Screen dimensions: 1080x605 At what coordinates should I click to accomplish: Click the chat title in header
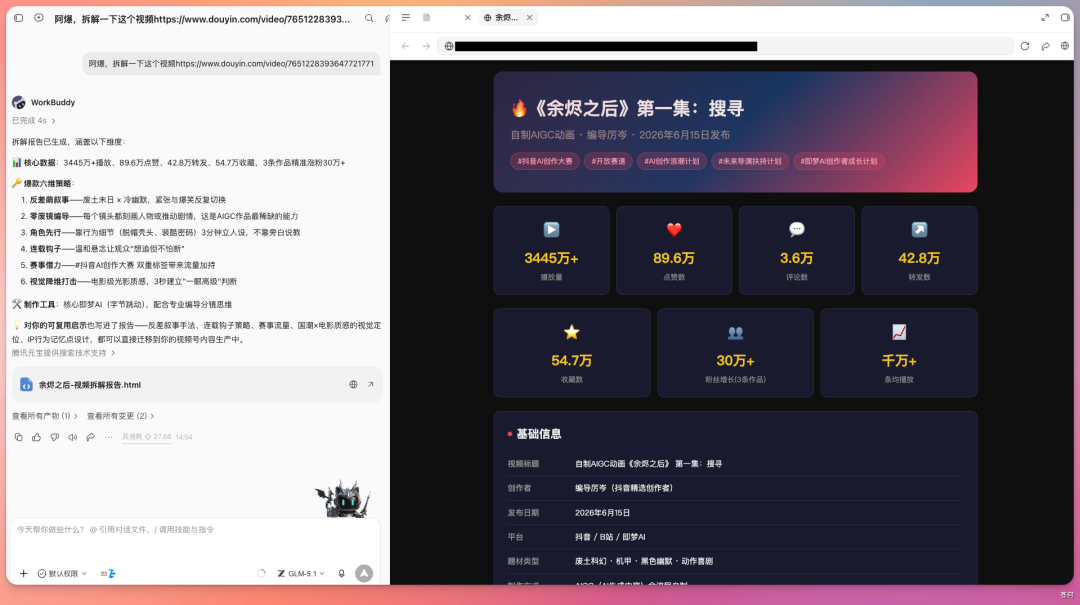[202, 19]
